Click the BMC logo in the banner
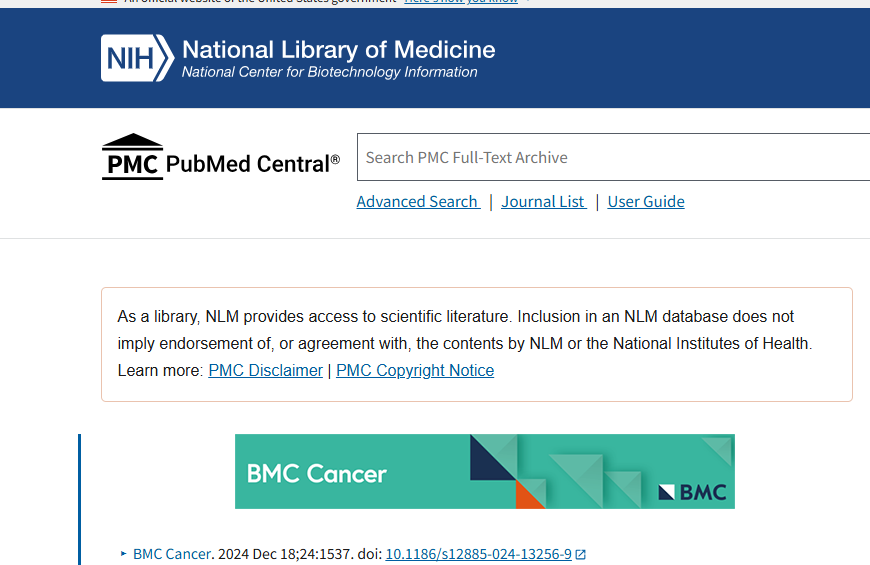870x565 pixels. tap(692, 491)
